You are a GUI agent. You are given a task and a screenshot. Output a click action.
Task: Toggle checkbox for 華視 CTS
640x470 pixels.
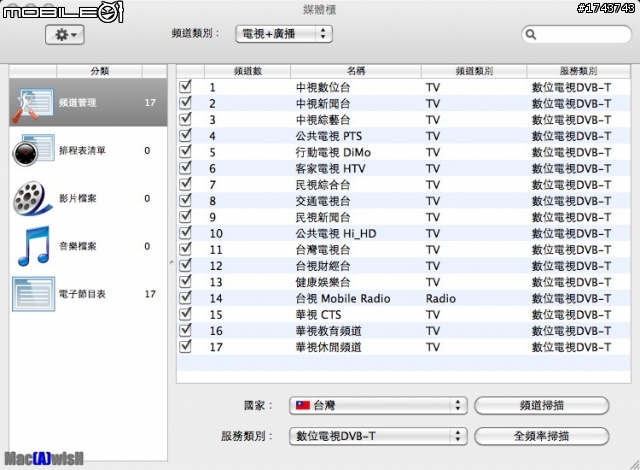(x=185, y=314)
